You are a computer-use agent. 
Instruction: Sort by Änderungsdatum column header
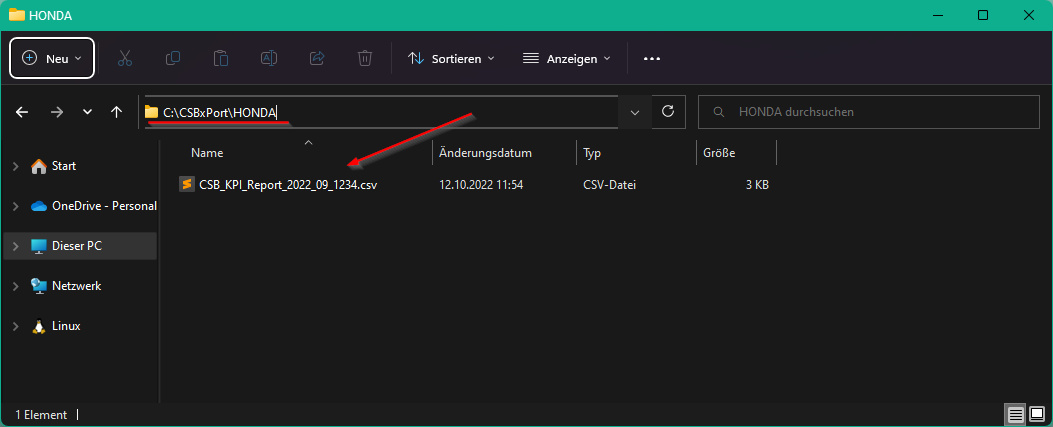pos(486,153)
